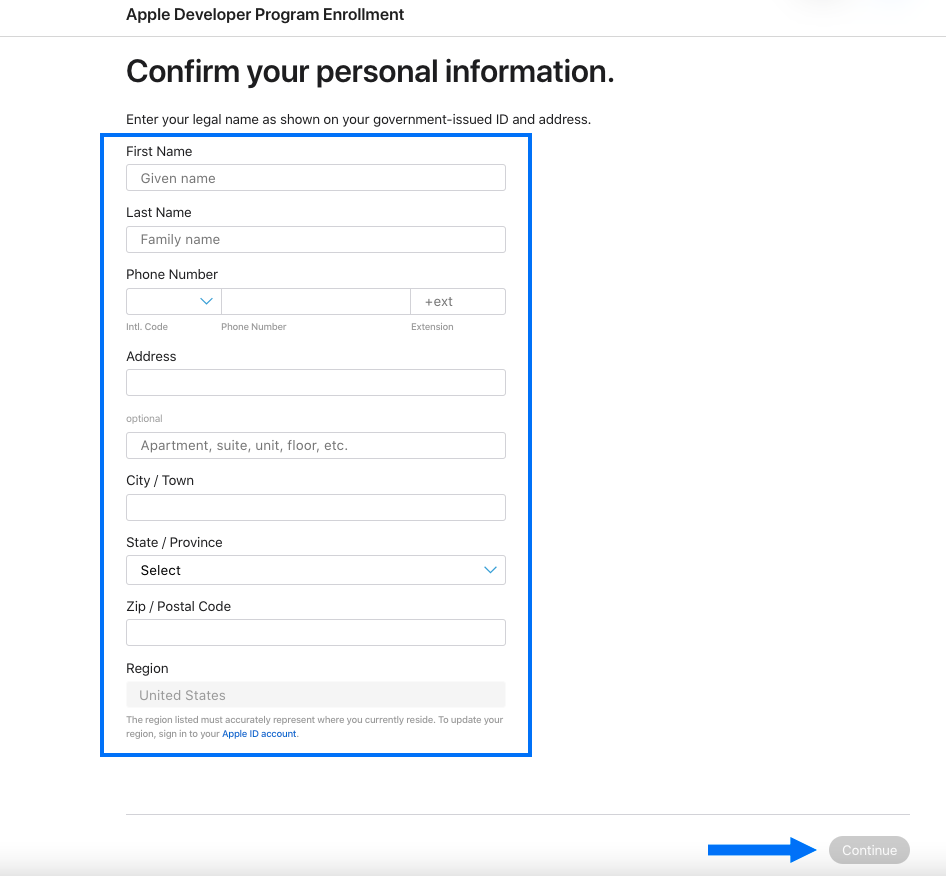Click the main Phone Number input box
Image resolution: width=946 pixels, height=876 pixels.
coord(315,301)
